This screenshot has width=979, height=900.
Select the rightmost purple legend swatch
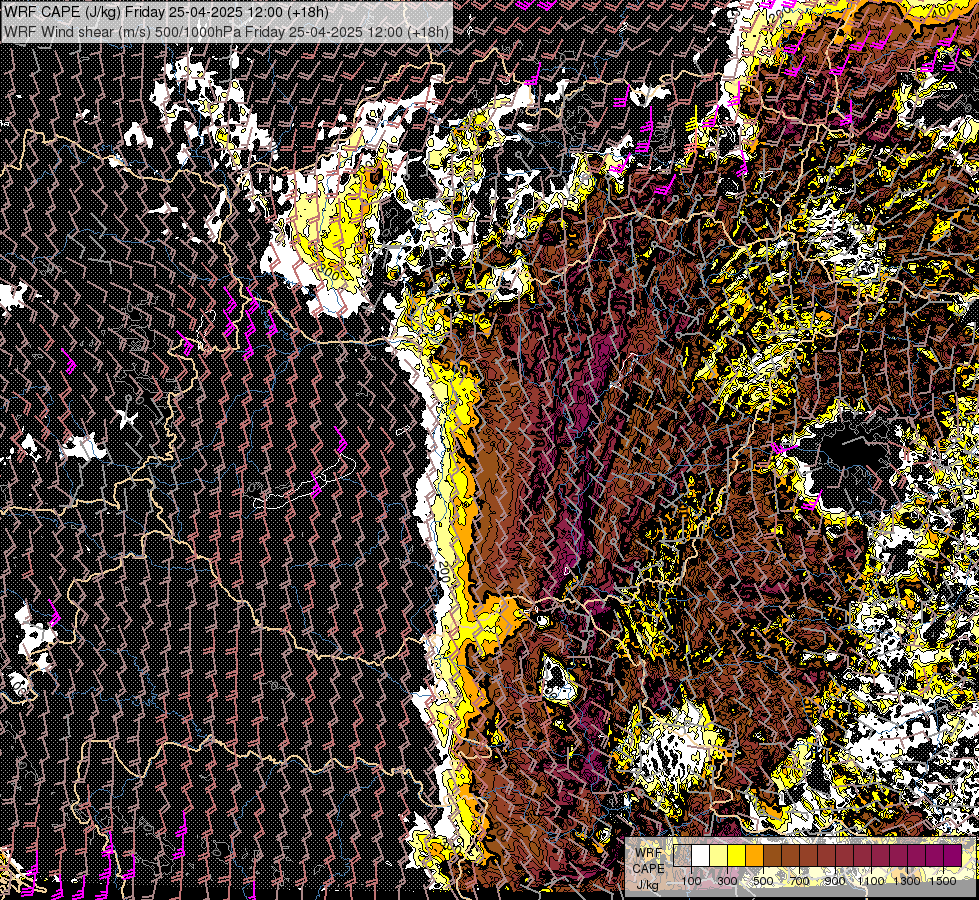953,855
